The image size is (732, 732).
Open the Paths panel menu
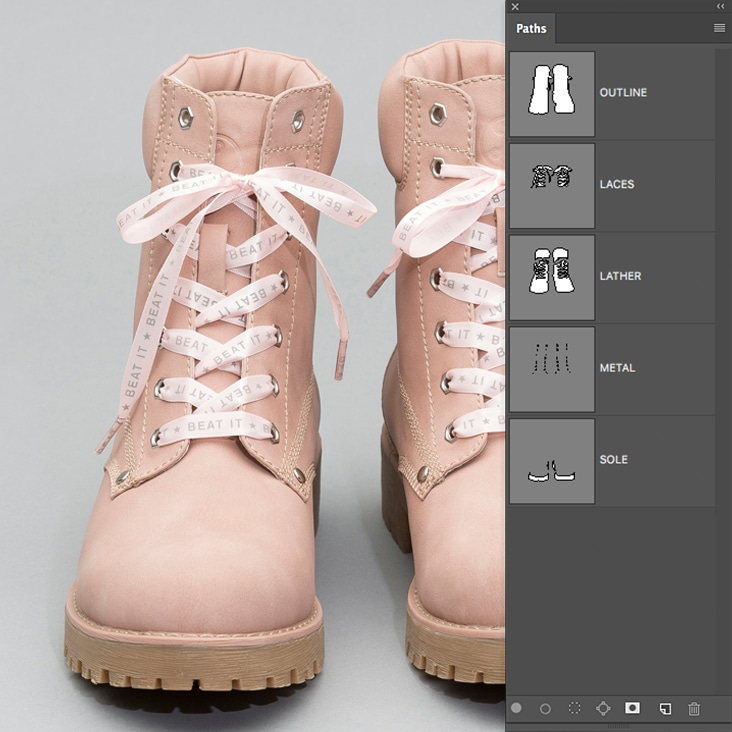tap(719, 28)
